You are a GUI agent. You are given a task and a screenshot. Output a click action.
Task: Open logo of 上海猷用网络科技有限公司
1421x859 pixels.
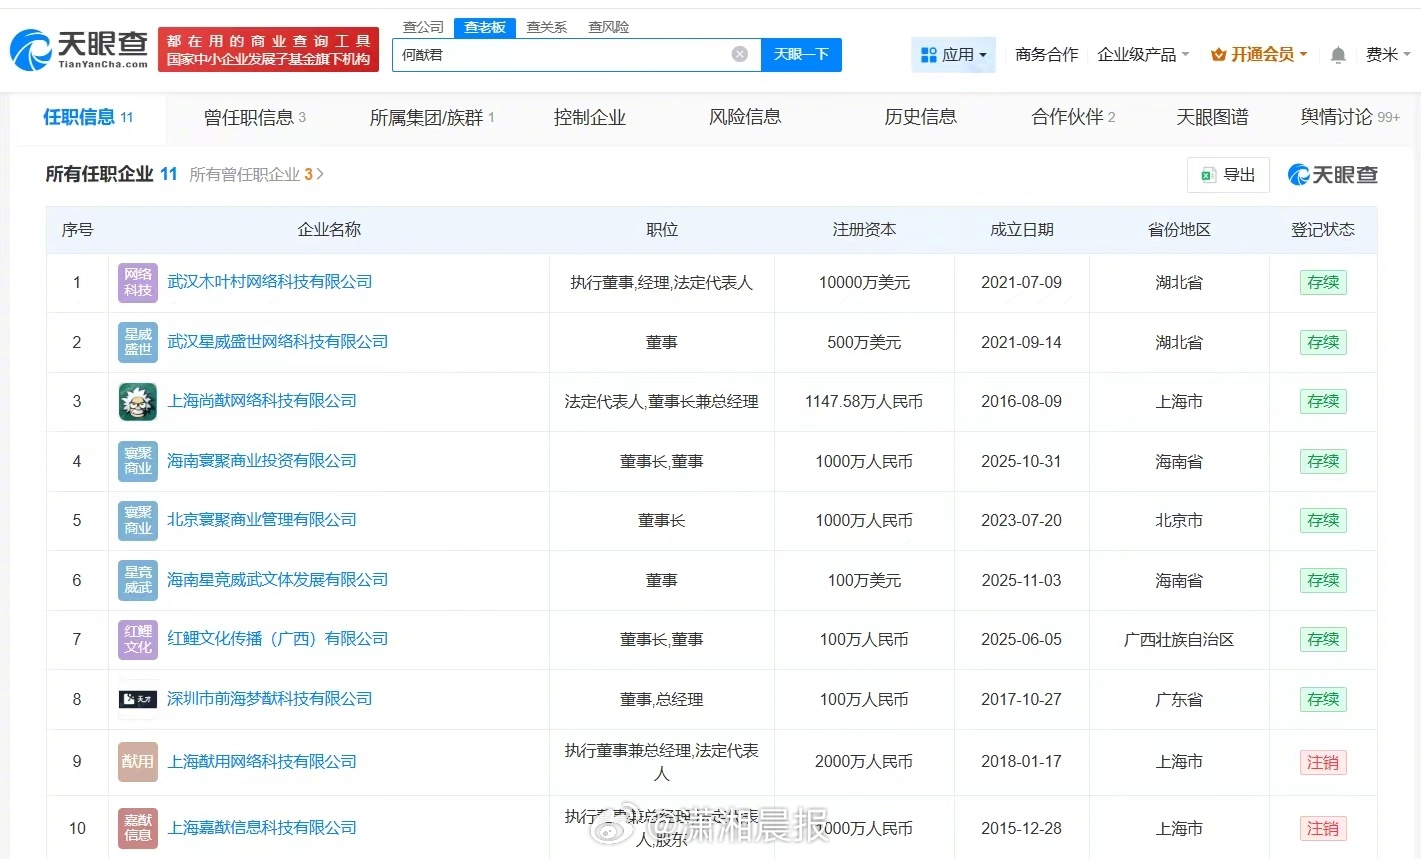(x=138, y=762)
